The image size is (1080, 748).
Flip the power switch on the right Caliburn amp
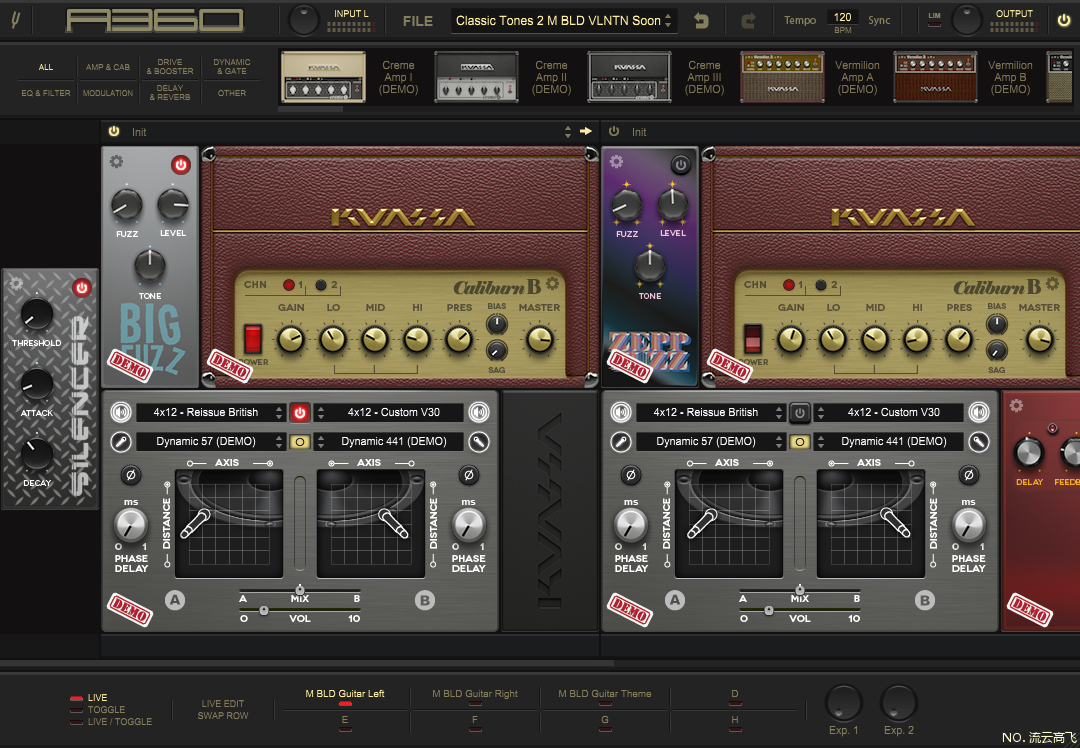[753, 339]
